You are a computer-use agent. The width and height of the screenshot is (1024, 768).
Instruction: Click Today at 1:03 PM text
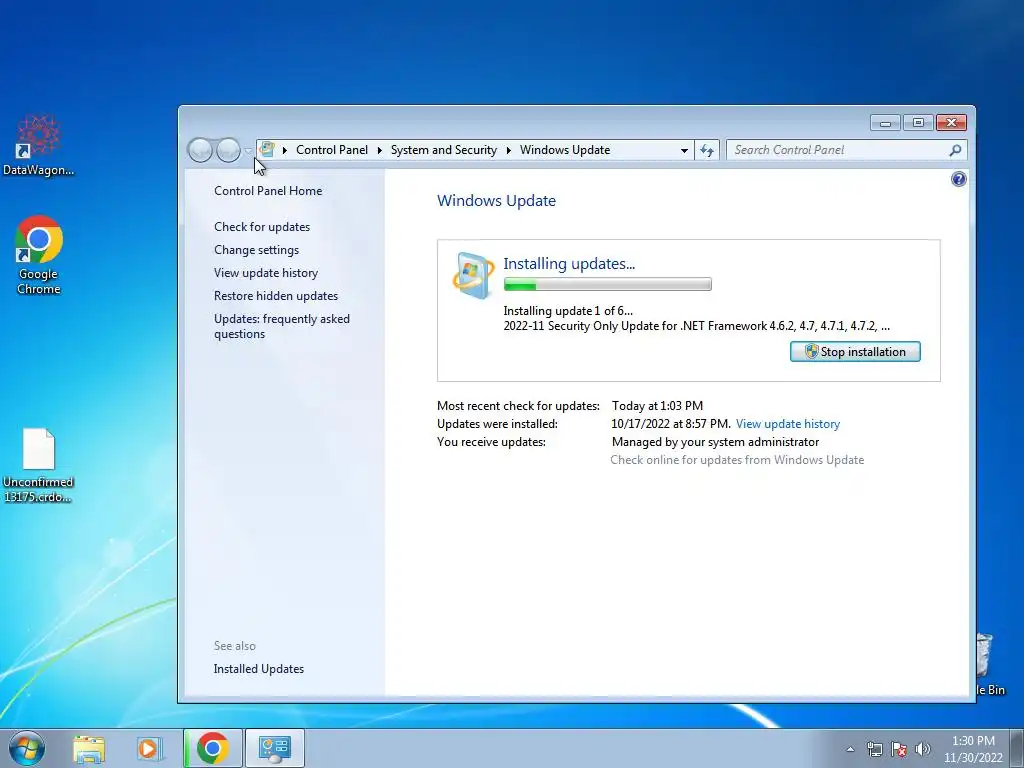(657, 406)
